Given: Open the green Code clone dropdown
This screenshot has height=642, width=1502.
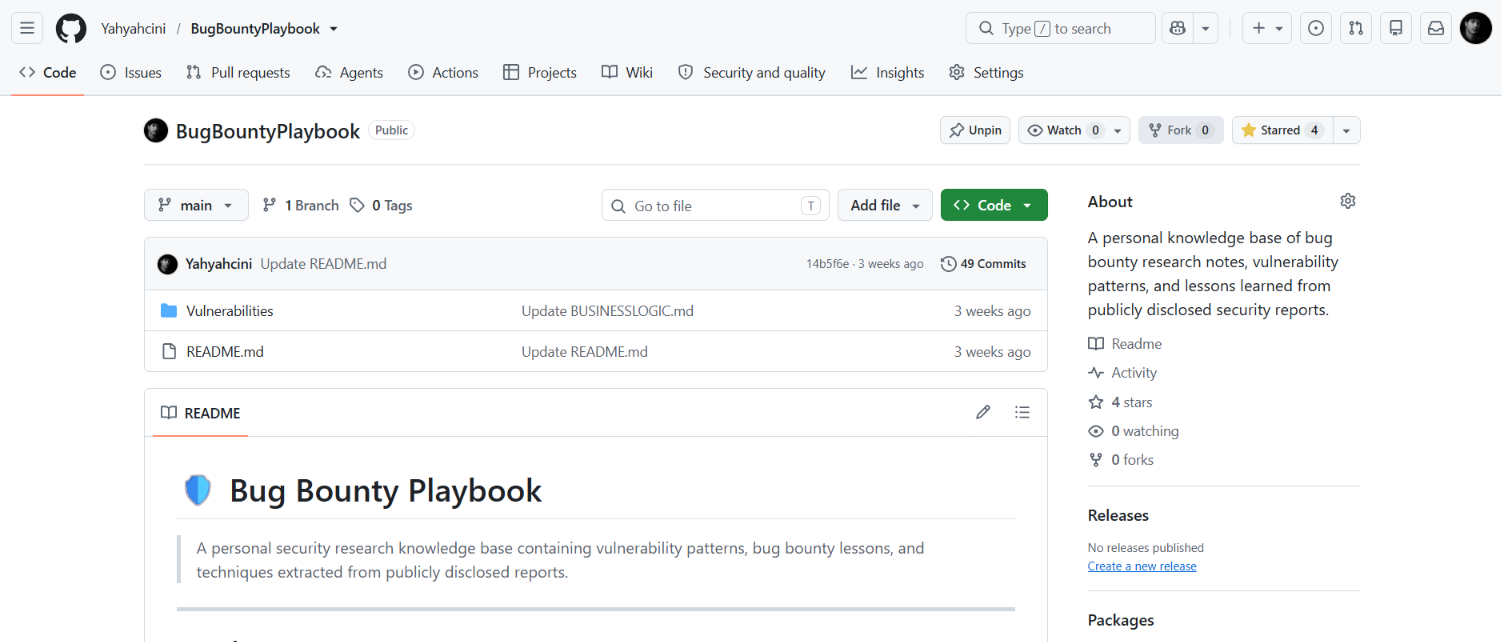Looking at the screenshot, I should click(994, 205).
